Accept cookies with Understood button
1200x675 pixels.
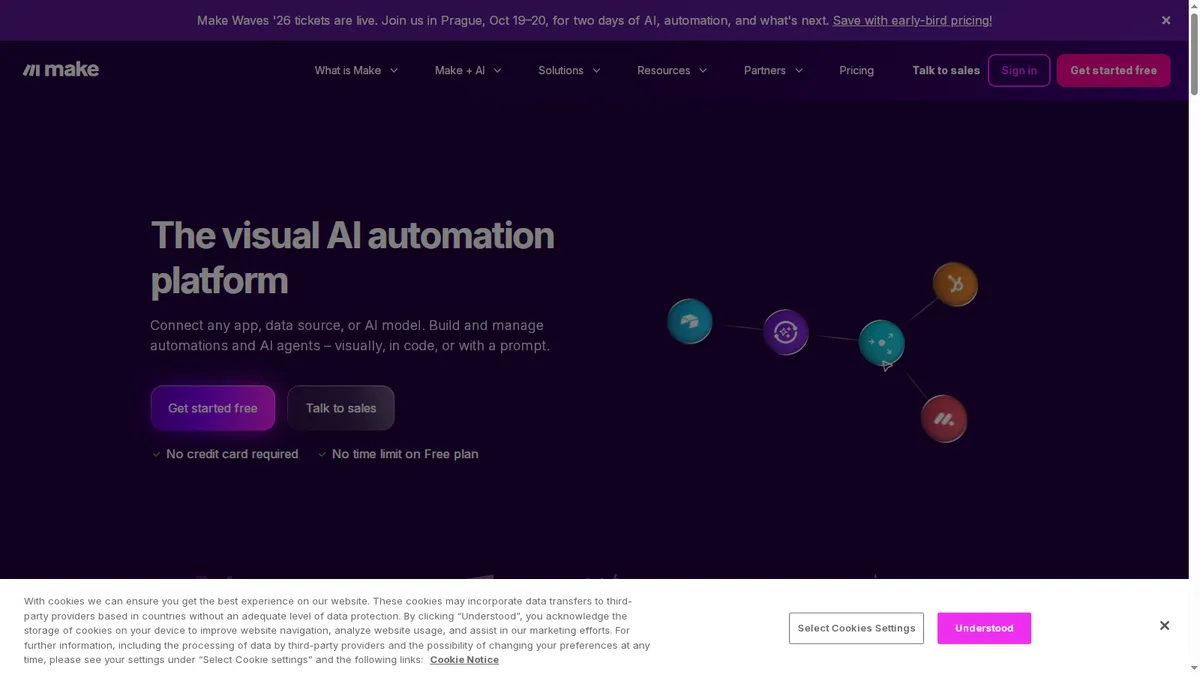tap(984, 628)
